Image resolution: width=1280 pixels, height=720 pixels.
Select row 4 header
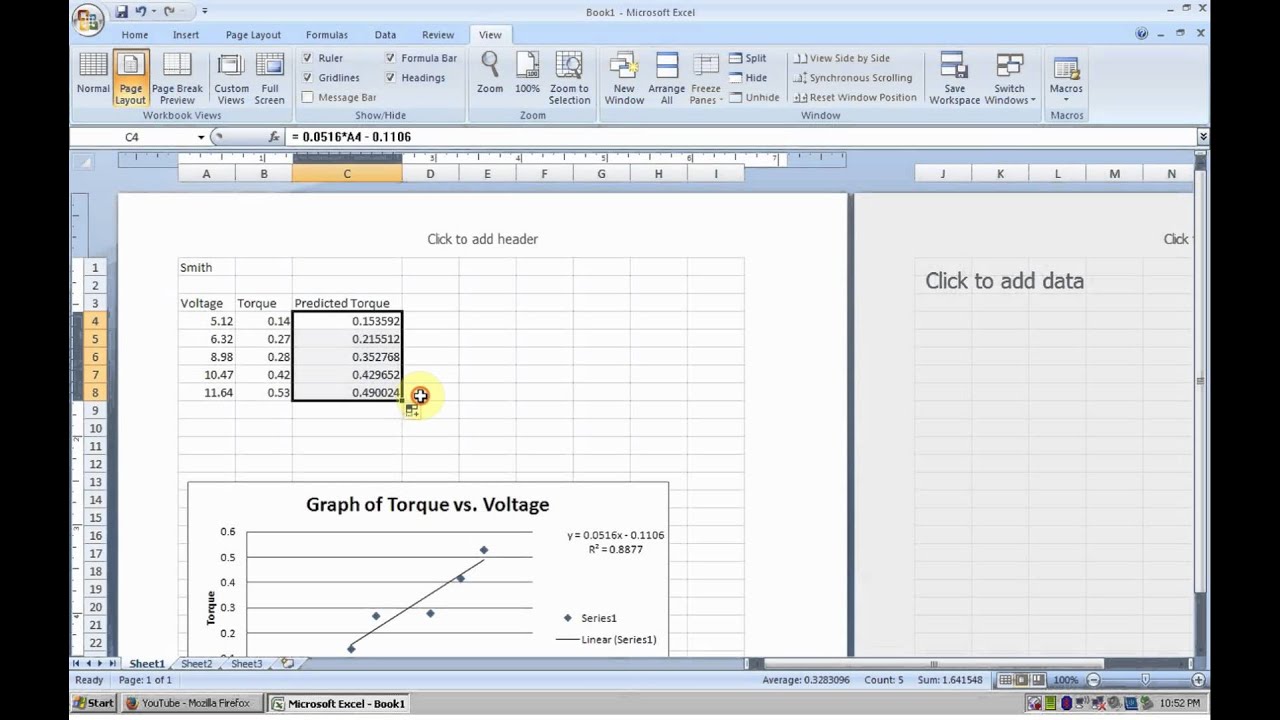(96, 321)
